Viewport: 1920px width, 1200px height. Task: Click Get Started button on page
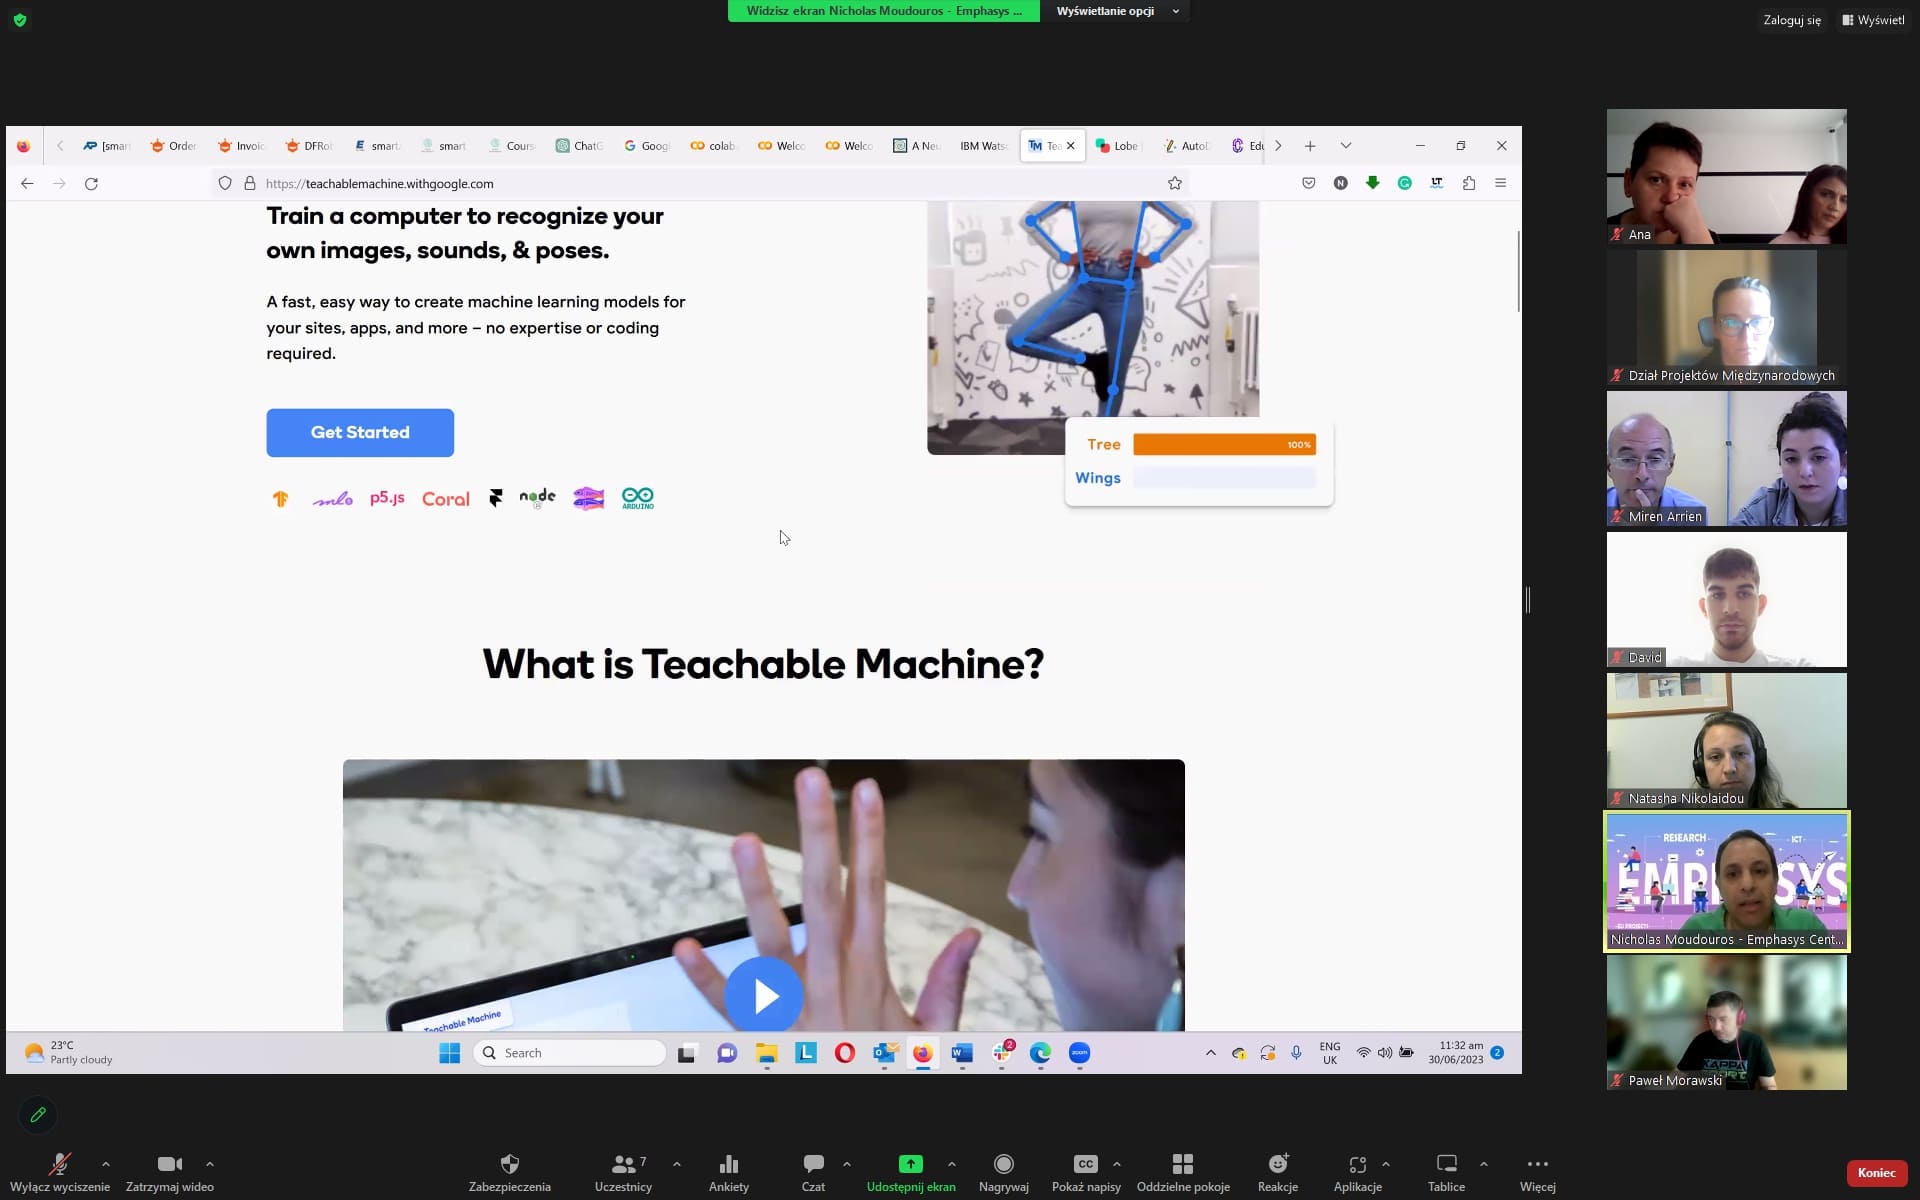coord(360,433)
